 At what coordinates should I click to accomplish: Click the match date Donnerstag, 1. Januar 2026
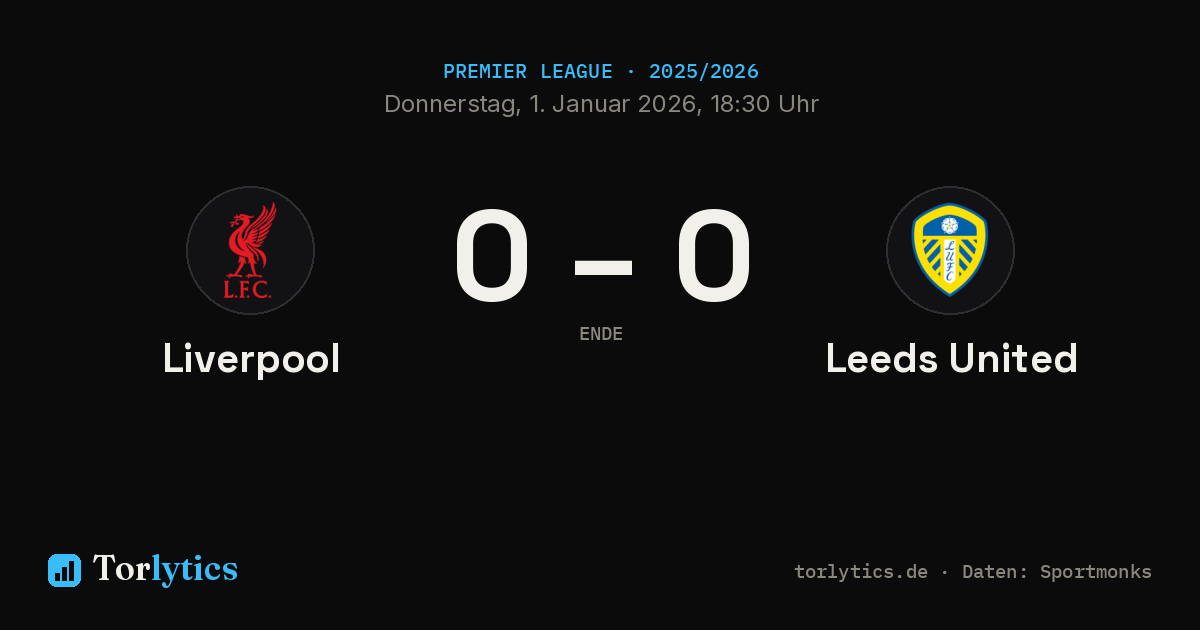click(541, 104)
